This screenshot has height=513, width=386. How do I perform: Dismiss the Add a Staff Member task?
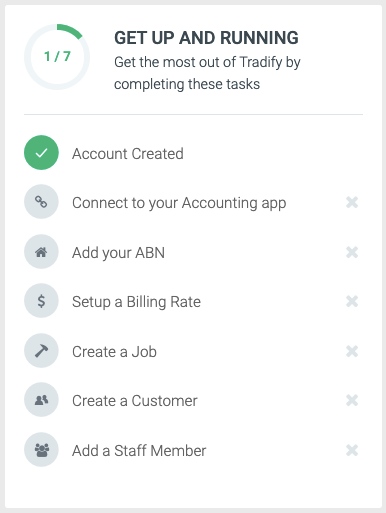click(x=352, y=450)
